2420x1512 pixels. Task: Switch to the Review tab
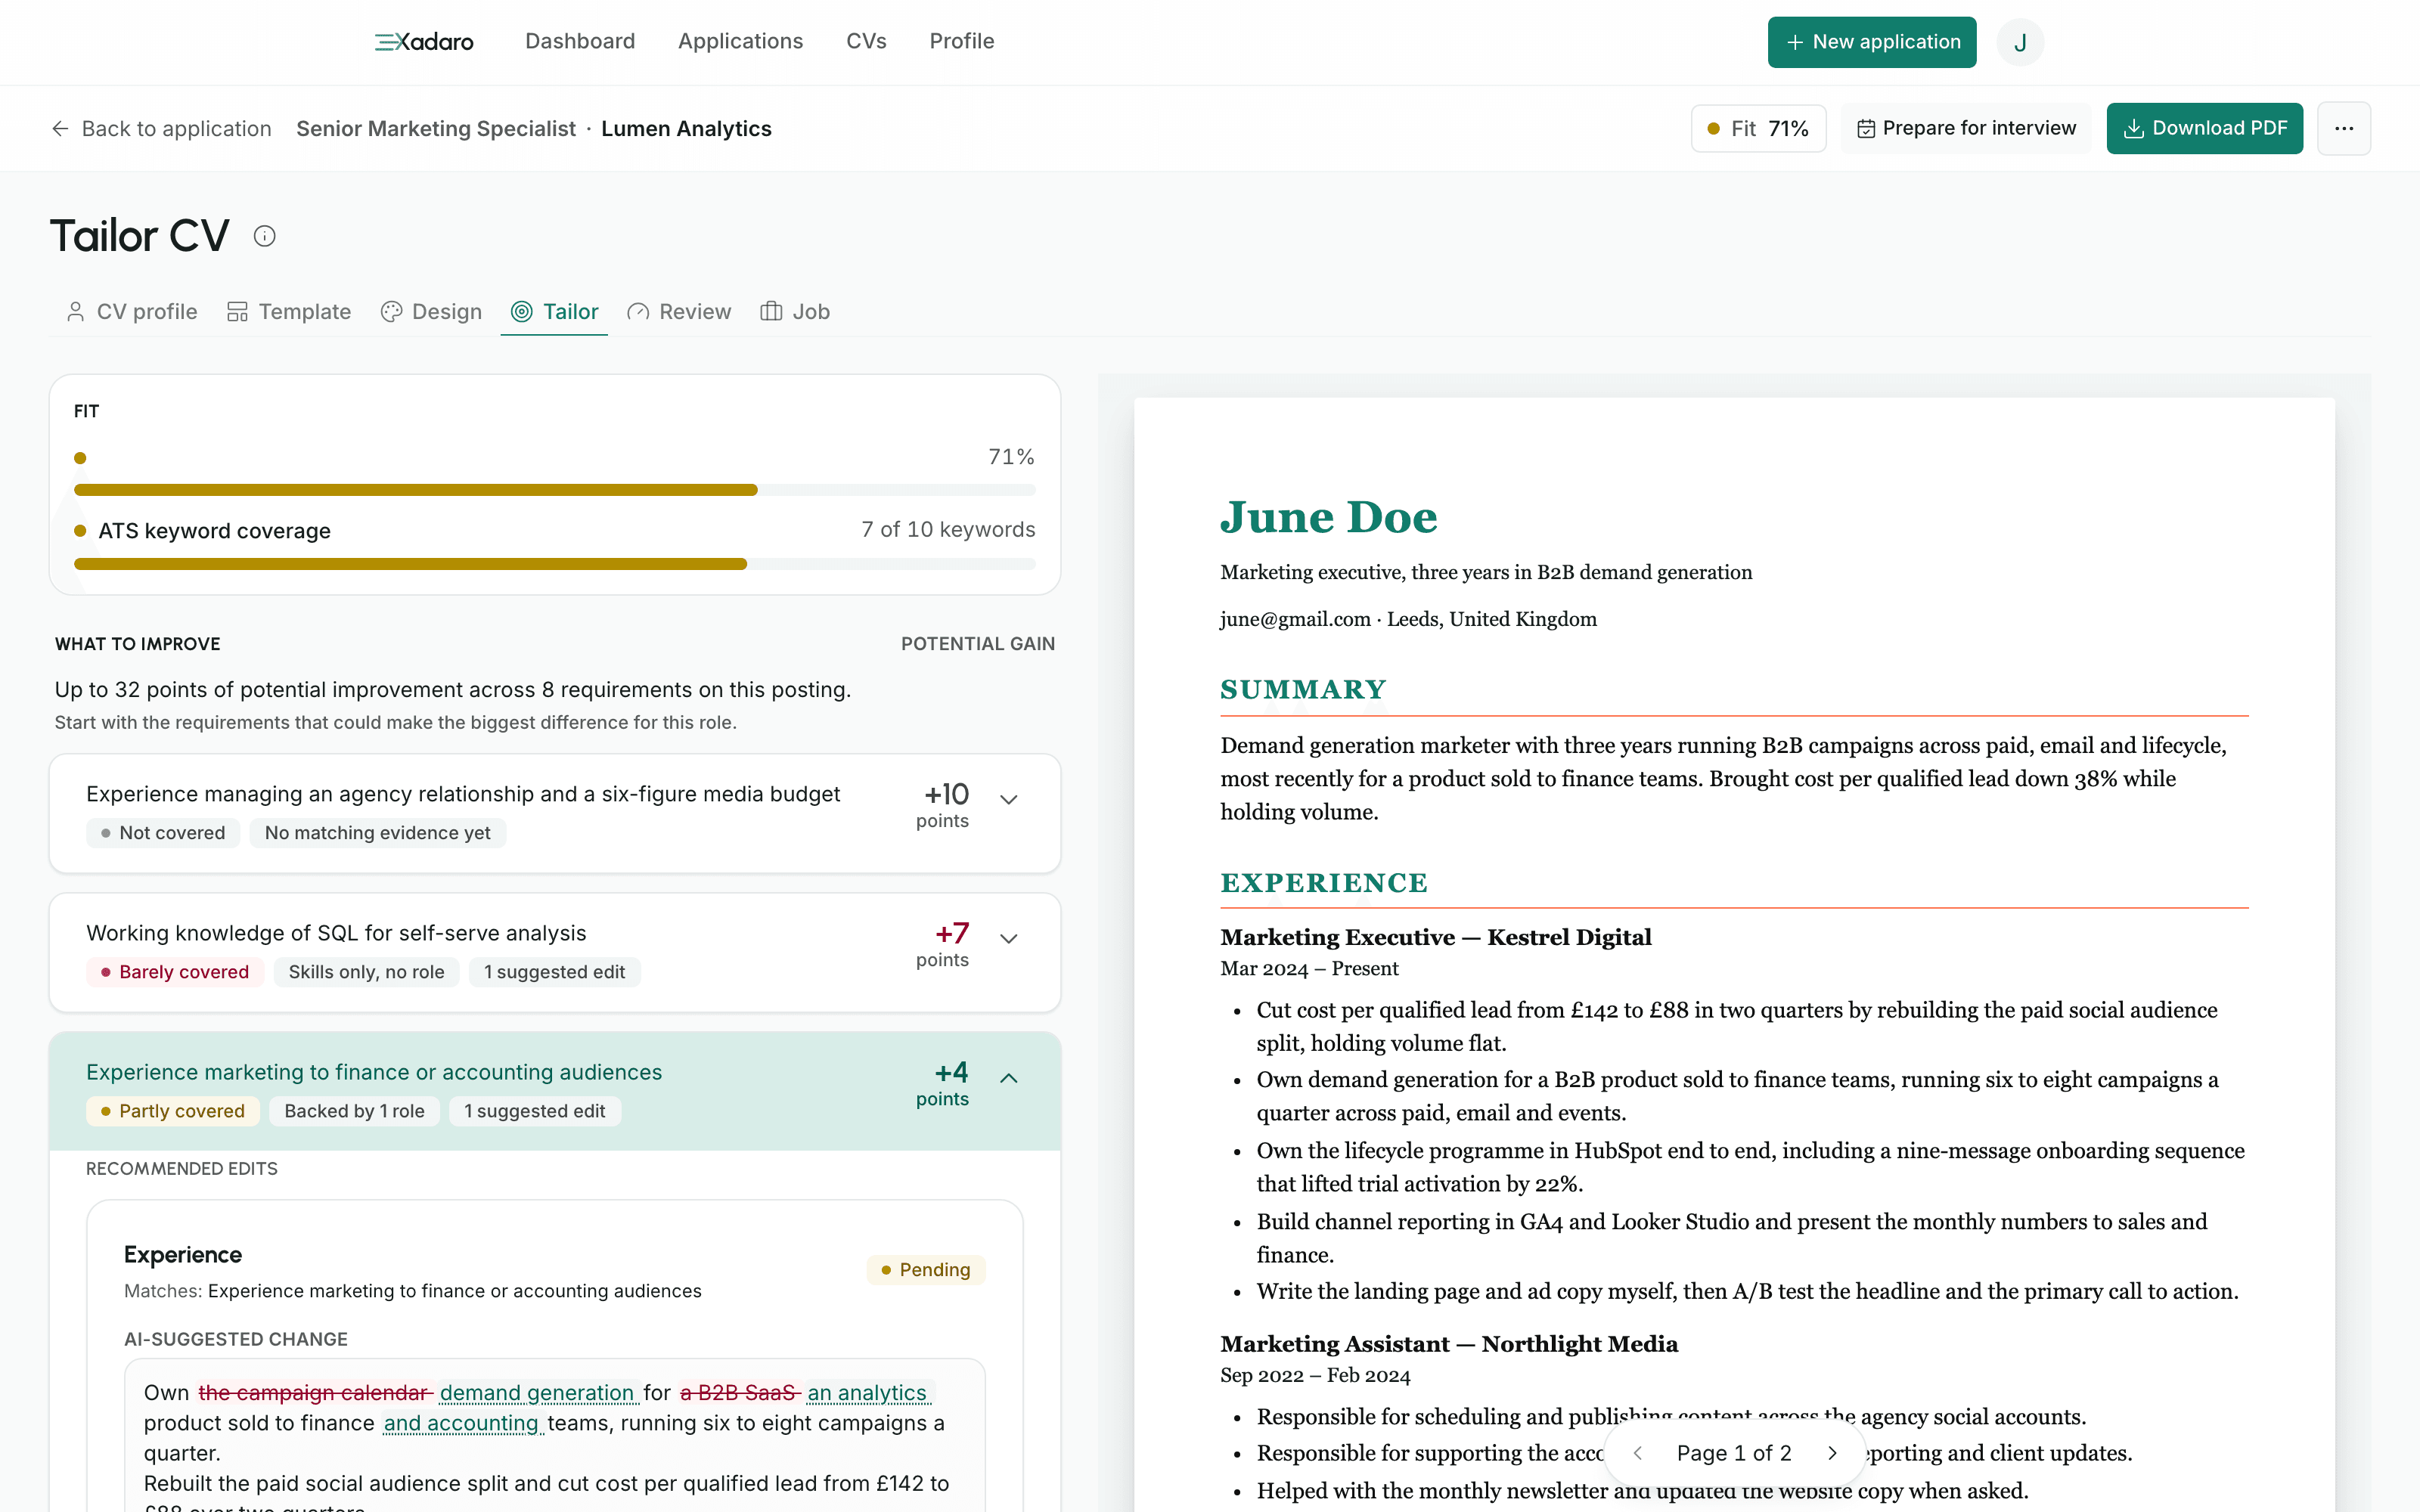[679, 312]
